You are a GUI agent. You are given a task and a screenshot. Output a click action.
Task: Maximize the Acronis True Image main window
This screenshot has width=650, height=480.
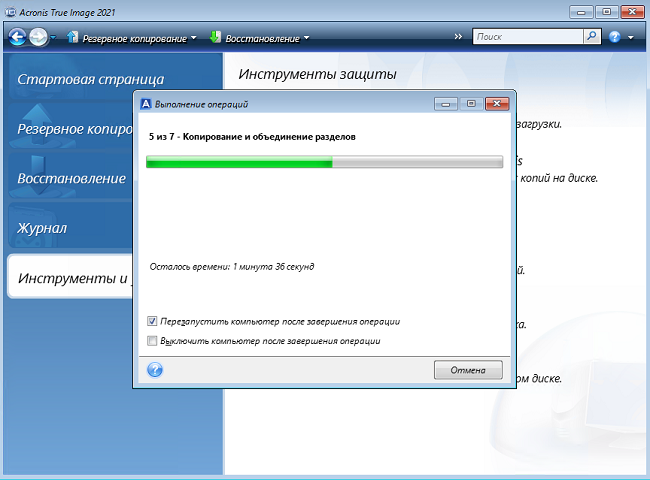click(606, 12)
